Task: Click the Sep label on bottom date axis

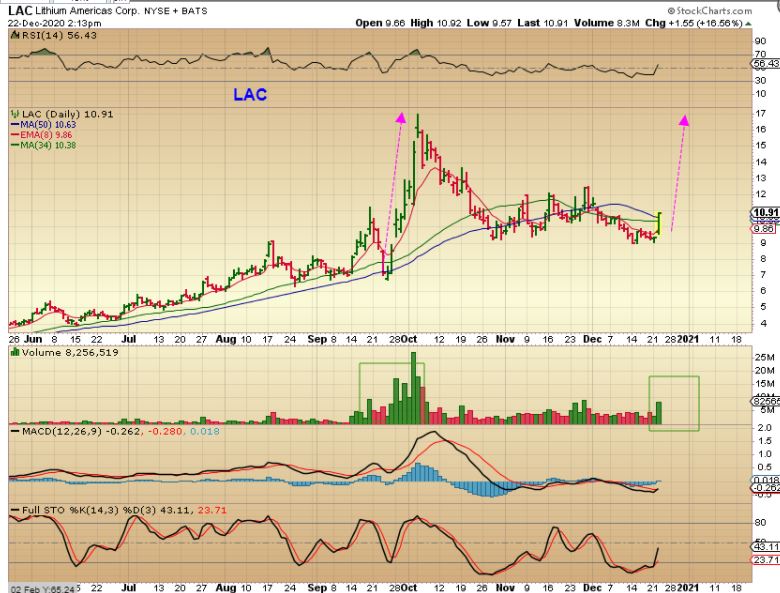Action: point(317,588)
